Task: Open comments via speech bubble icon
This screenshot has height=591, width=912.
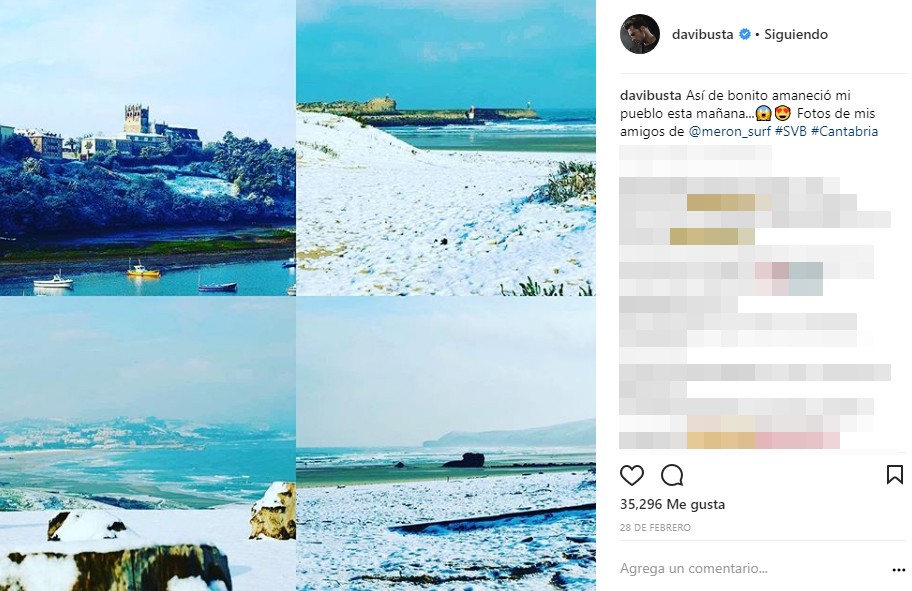Action: coord(672,476)
